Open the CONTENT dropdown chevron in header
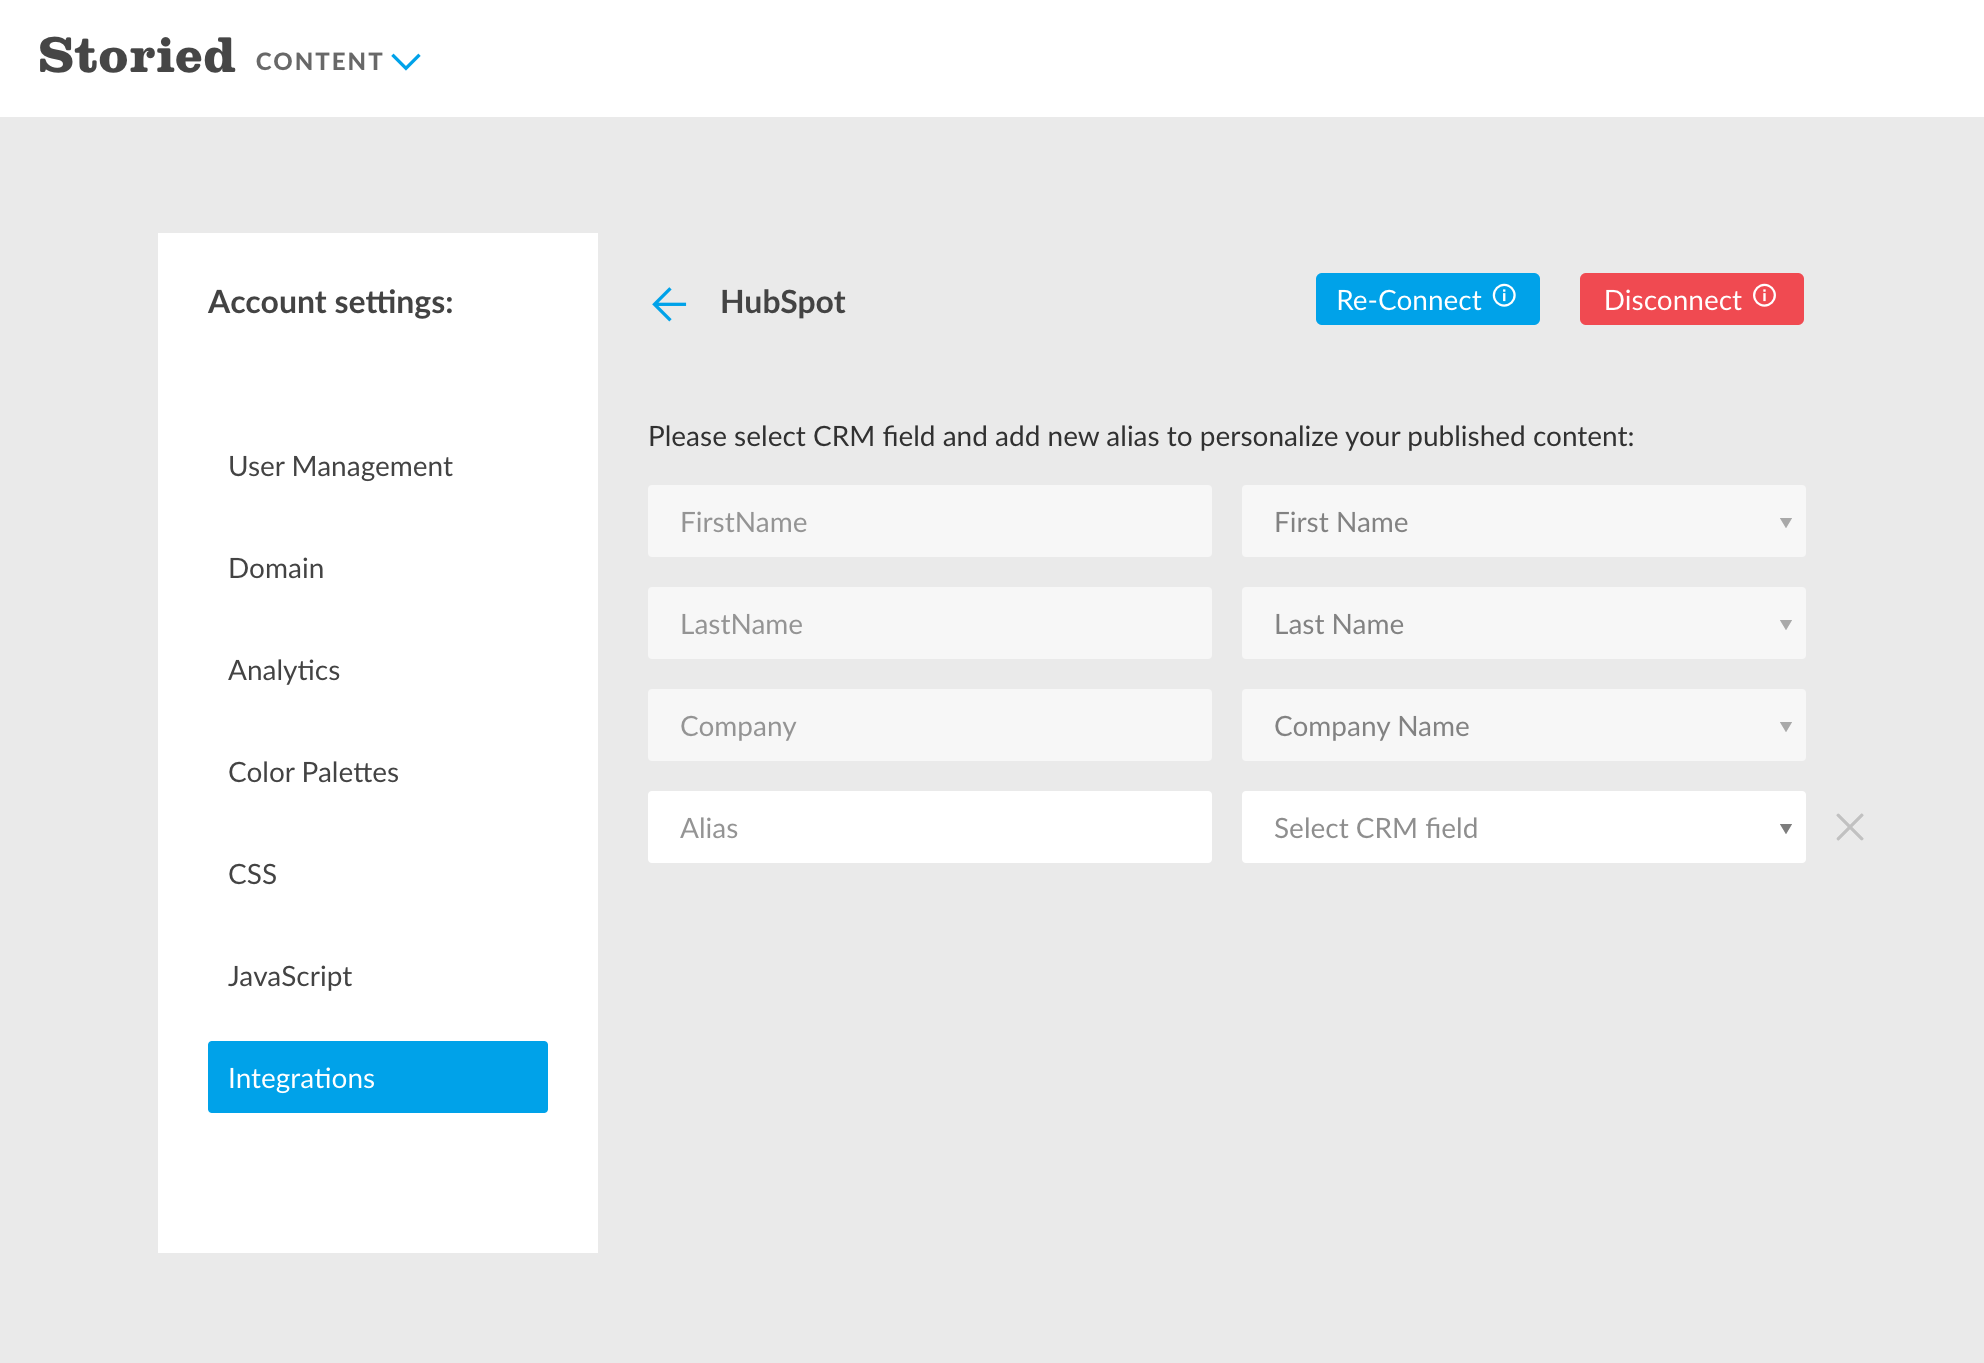This screenshot has width=1984, height=1363. 406,62
